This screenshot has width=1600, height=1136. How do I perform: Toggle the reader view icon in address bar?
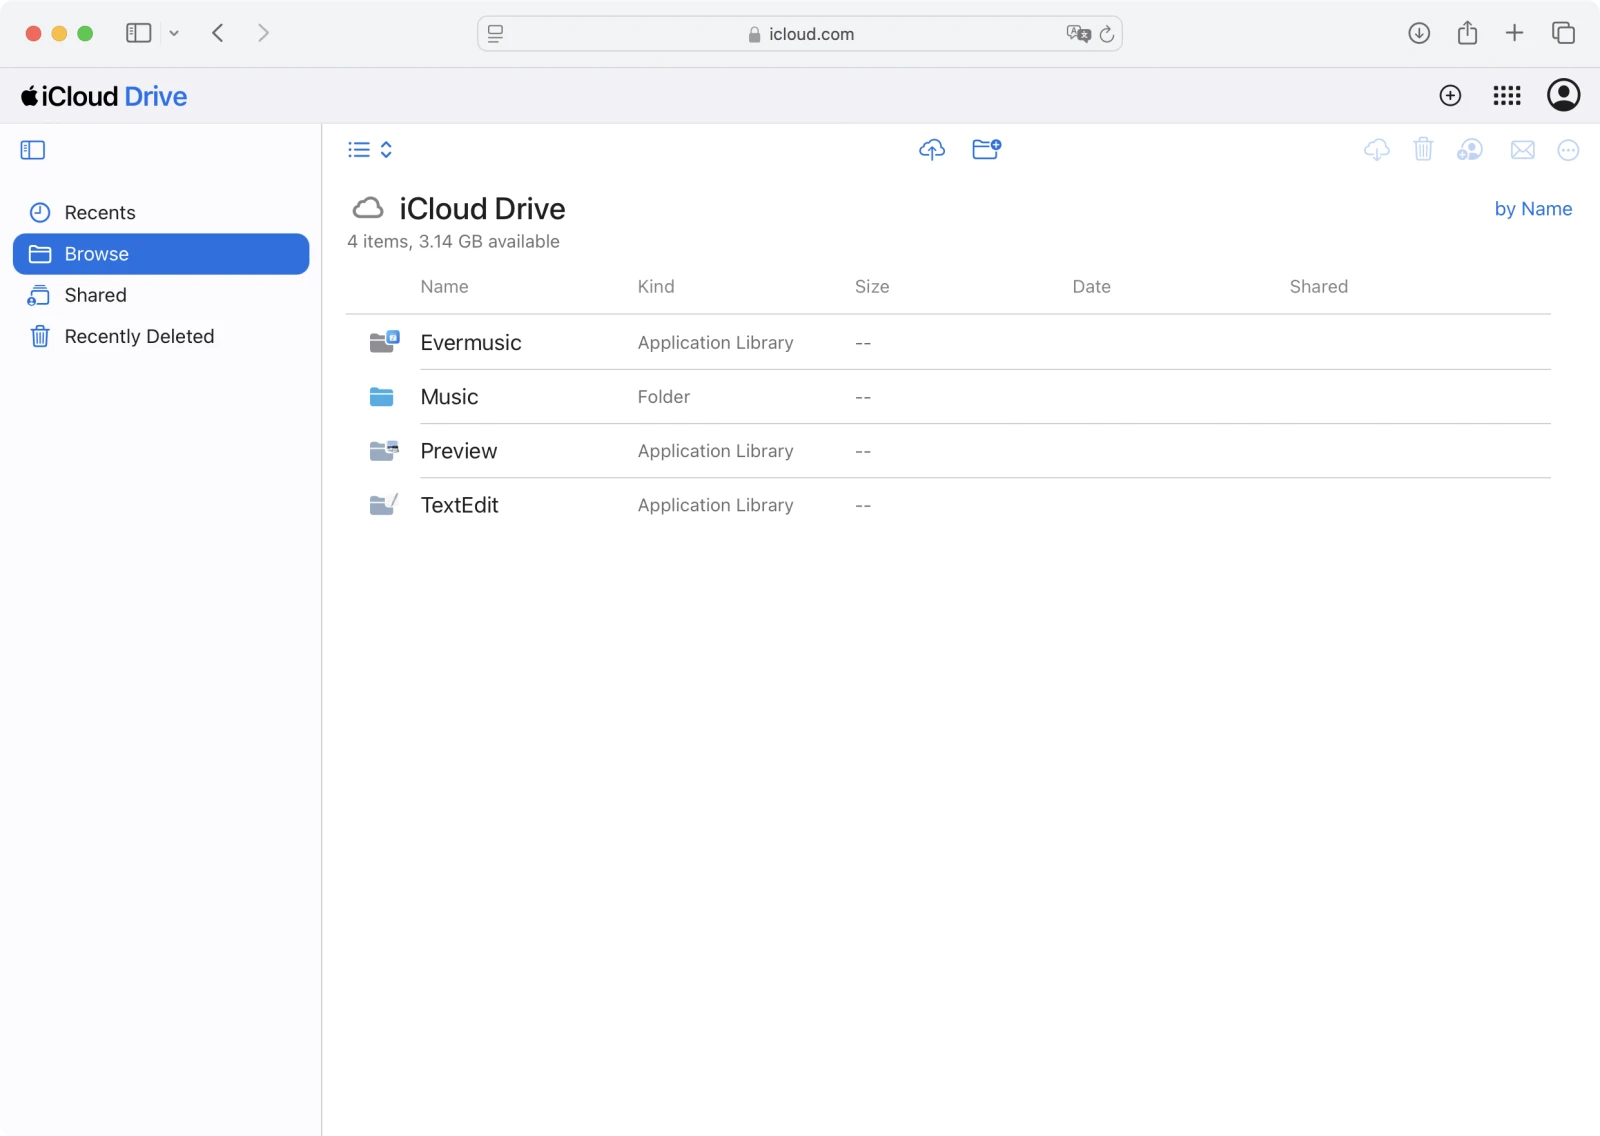(495, 33)
